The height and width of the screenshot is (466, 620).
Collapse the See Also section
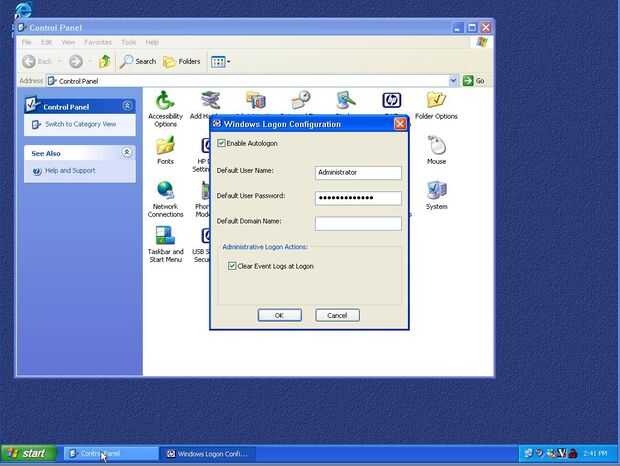click(127, 152)
